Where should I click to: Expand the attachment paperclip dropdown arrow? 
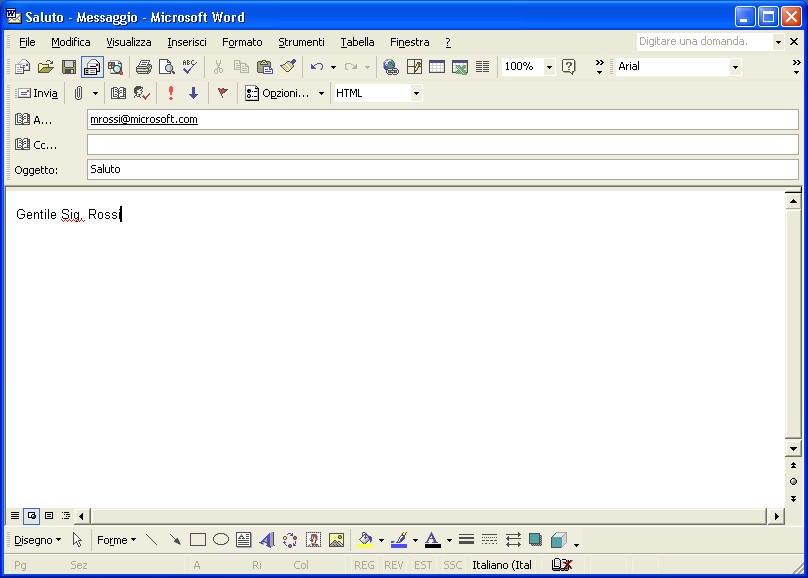[x=95, y=93]
